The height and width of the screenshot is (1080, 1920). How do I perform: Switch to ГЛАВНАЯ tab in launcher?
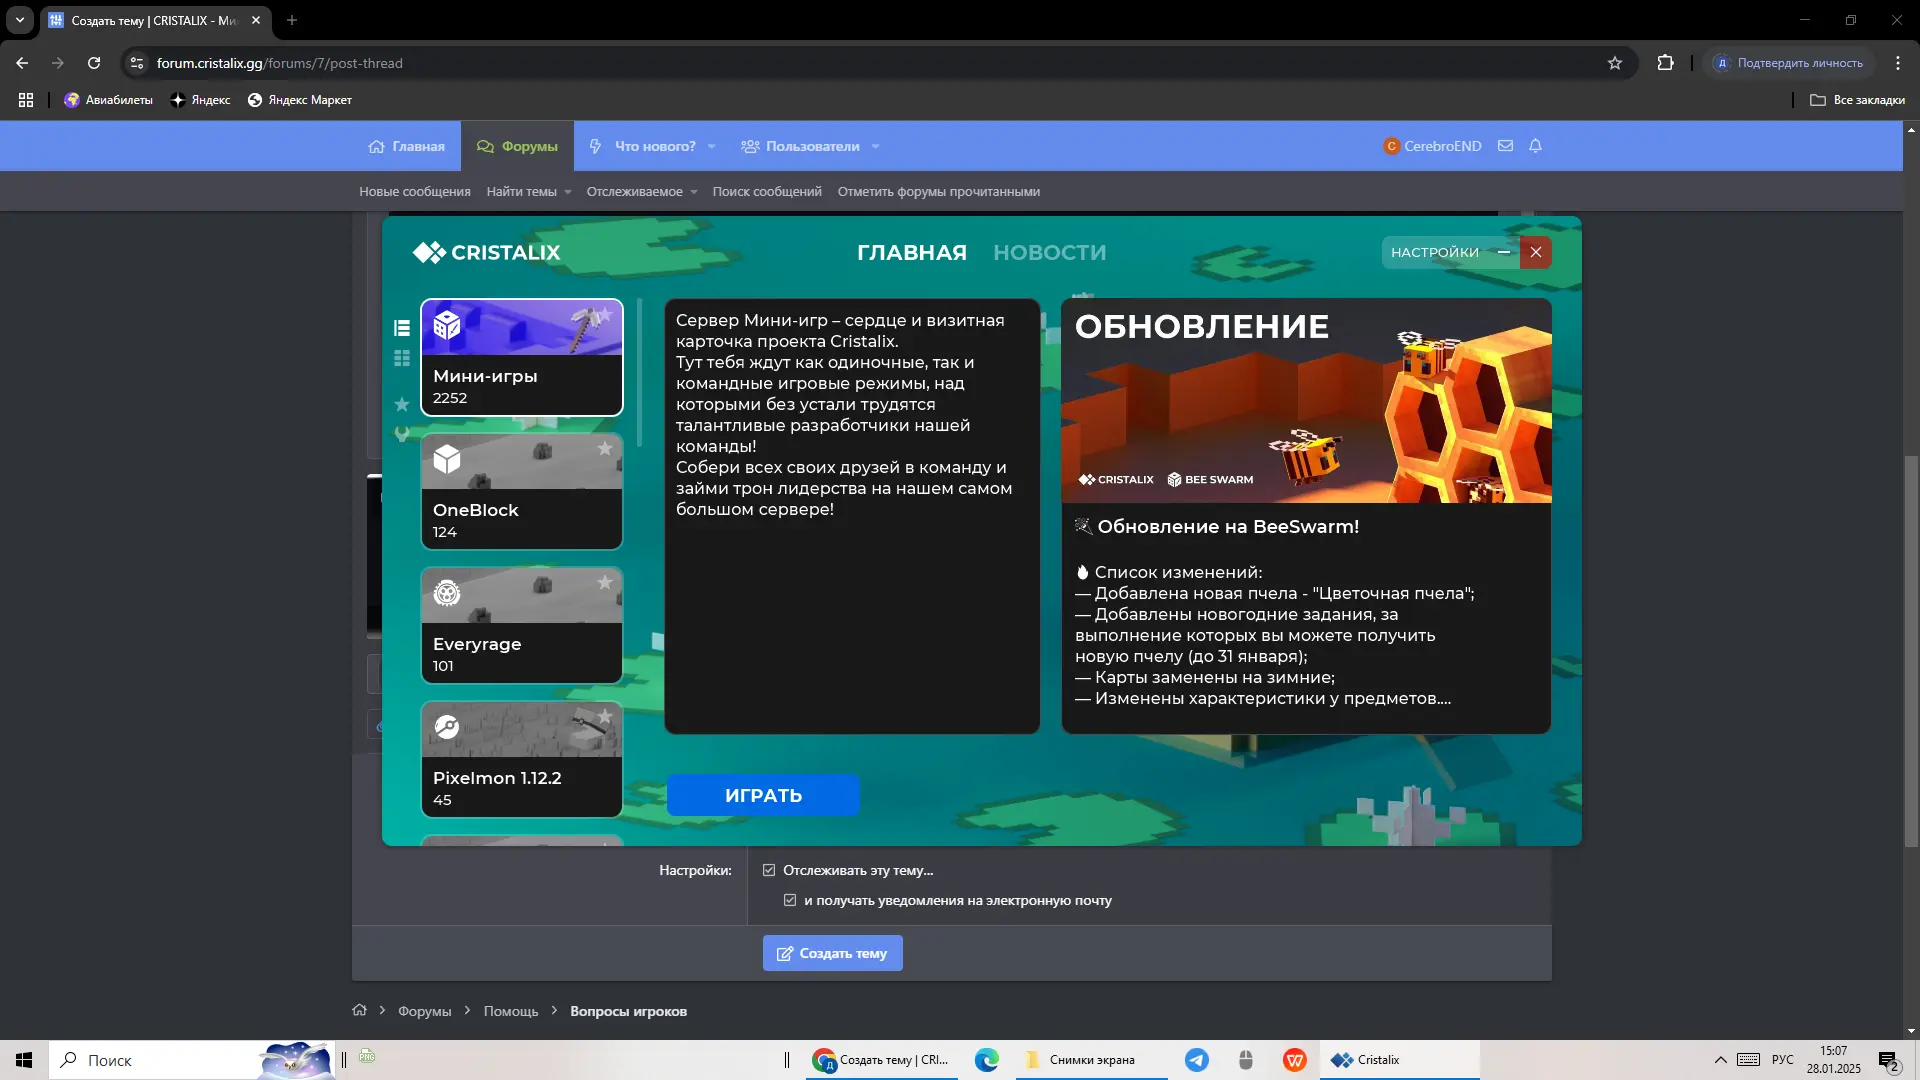pyautogui.click(x=911, y=253)
